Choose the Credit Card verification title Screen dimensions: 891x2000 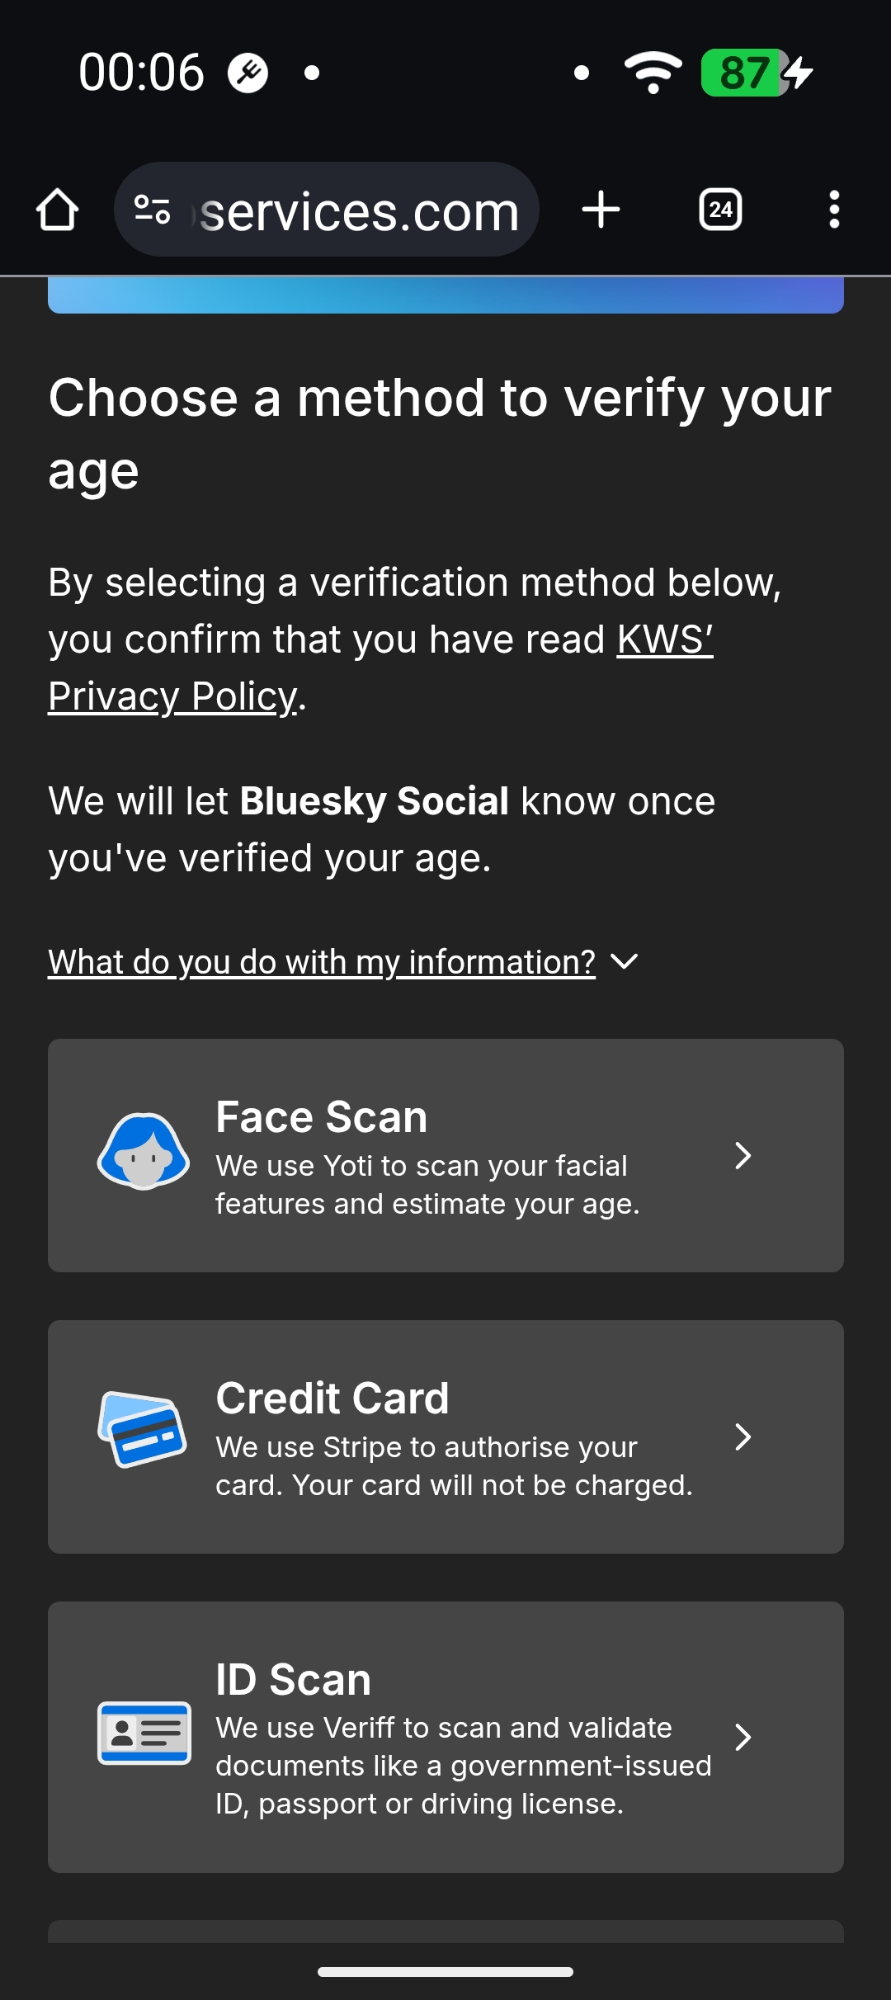pos(332,1398)
